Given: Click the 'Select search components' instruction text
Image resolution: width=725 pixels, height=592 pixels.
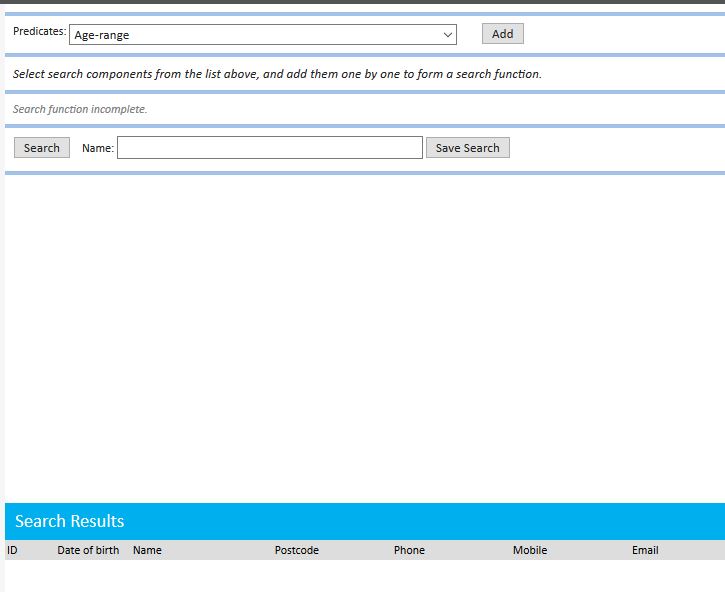Looking at the screenshot, I should [x=277, y=74].
